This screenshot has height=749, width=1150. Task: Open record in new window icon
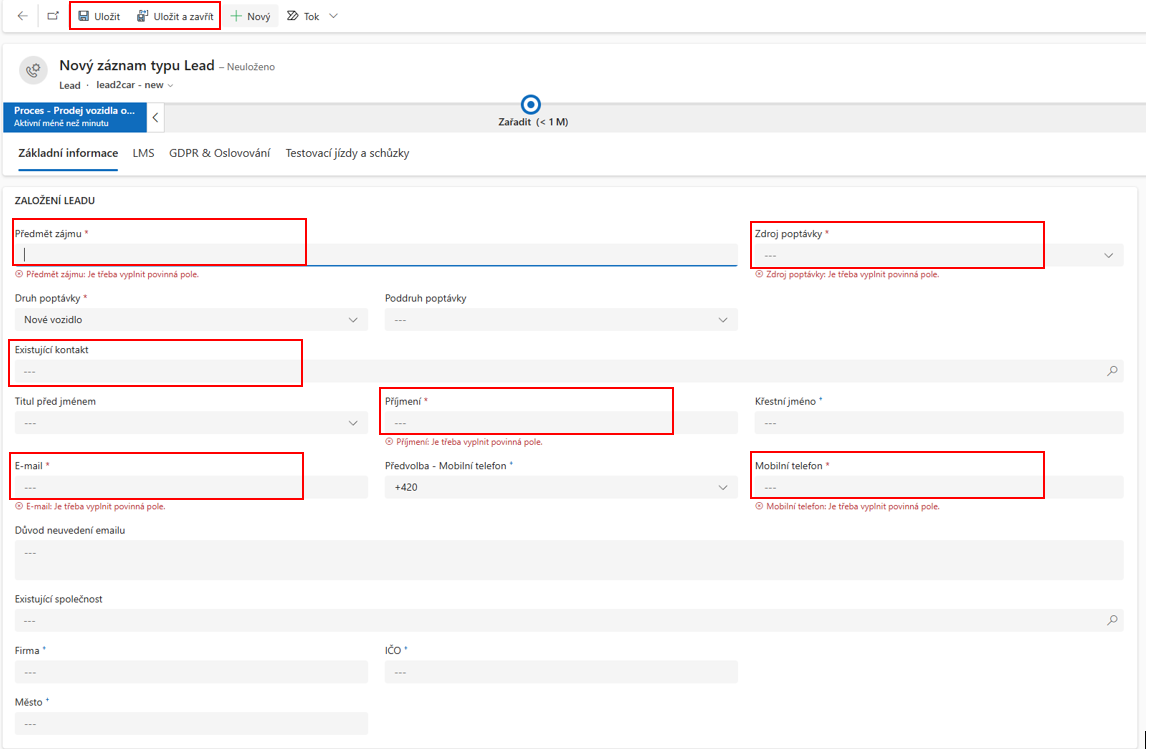(x=53, y=16)
